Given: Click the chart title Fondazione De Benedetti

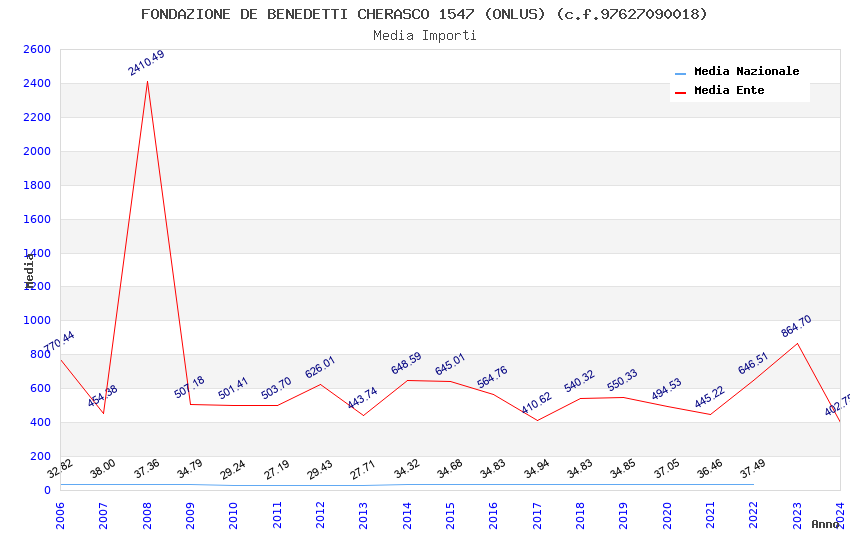Looking at the screenshot, I should click(x=424, y=14).
